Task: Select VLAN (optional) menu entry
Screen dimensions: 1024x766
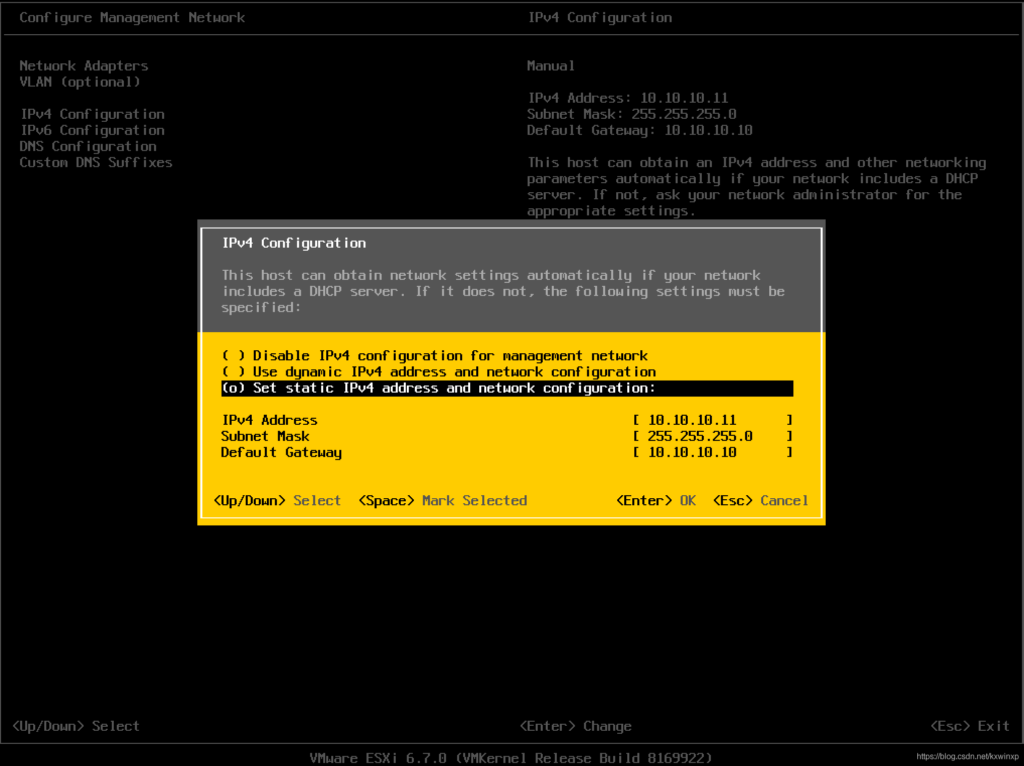Action: click(x=80, y=82)
